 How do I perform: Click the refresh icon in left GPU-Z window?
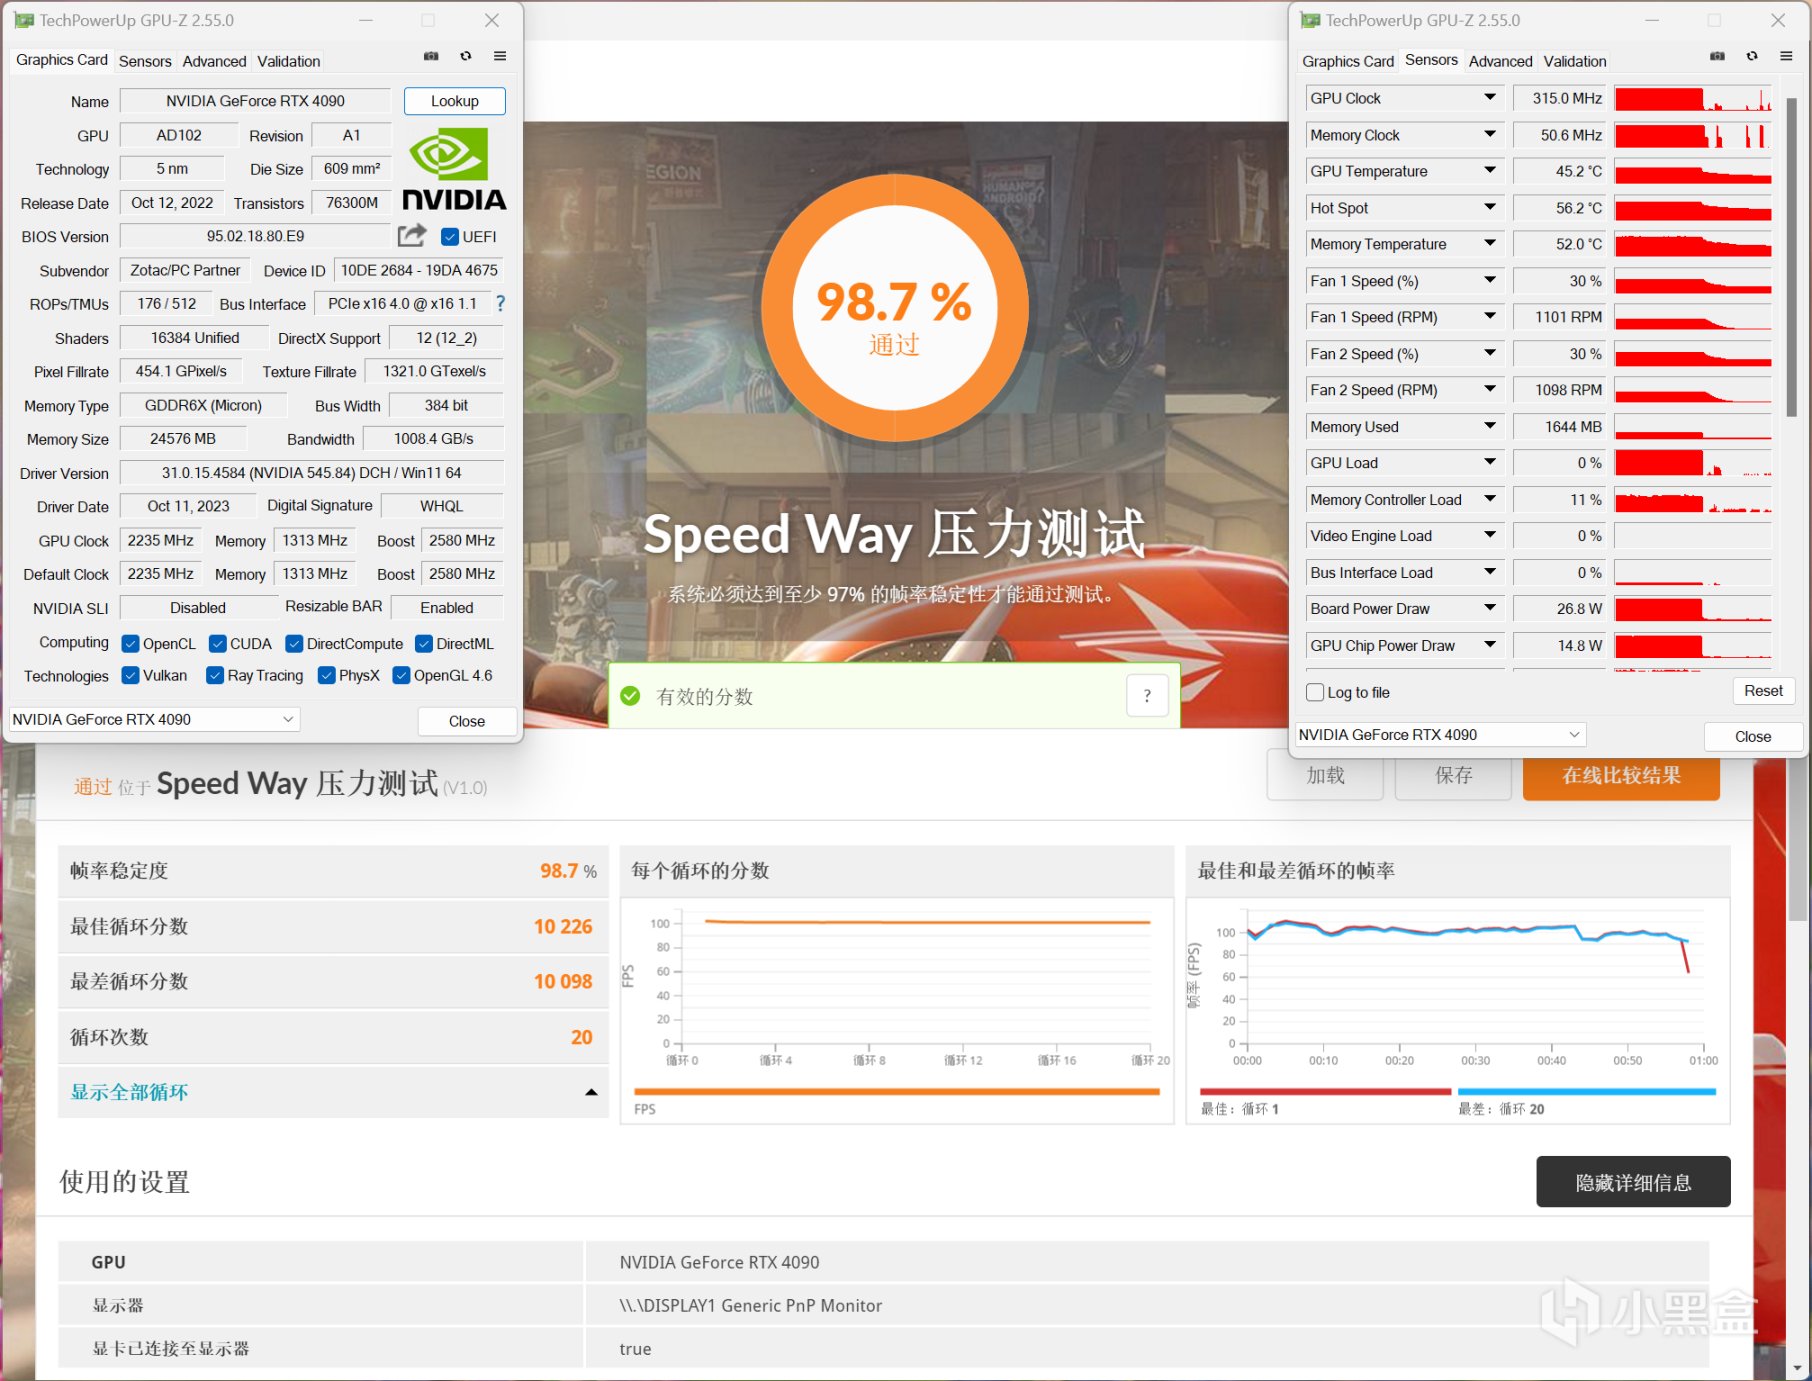[x=466, y=57]
